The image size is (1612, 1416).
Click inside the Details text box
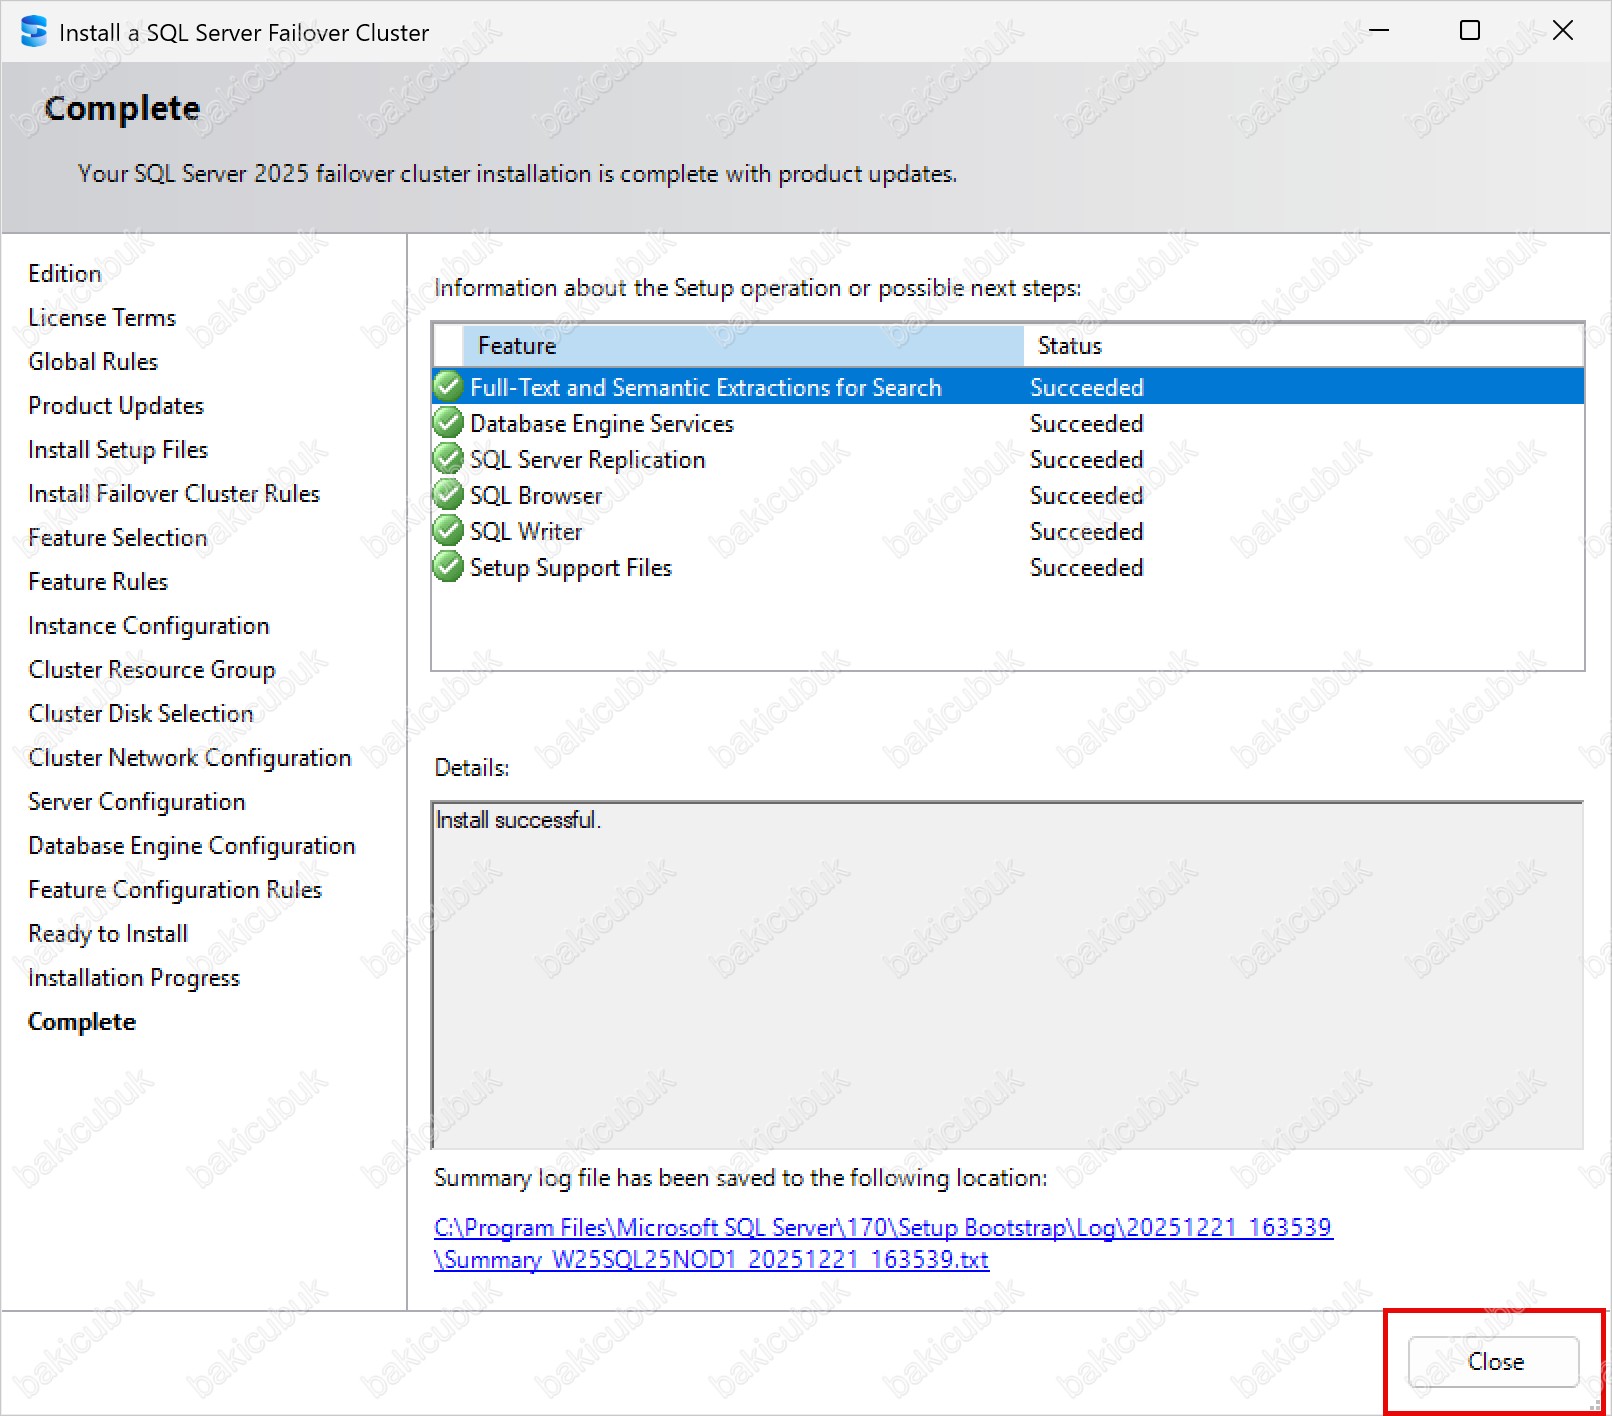[1006, 975]
